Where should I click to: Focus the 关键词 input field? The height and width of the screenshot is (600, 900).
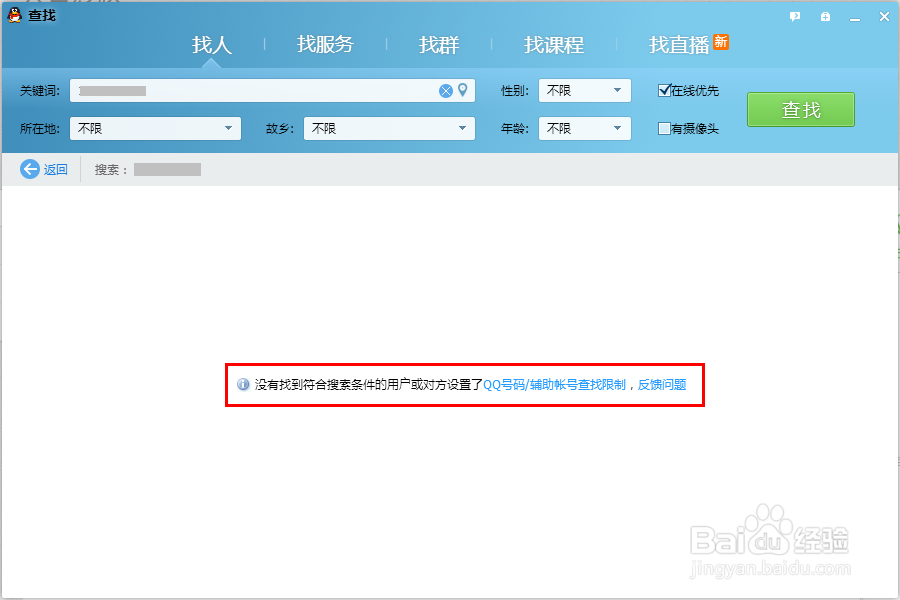(x=272, y=91)
